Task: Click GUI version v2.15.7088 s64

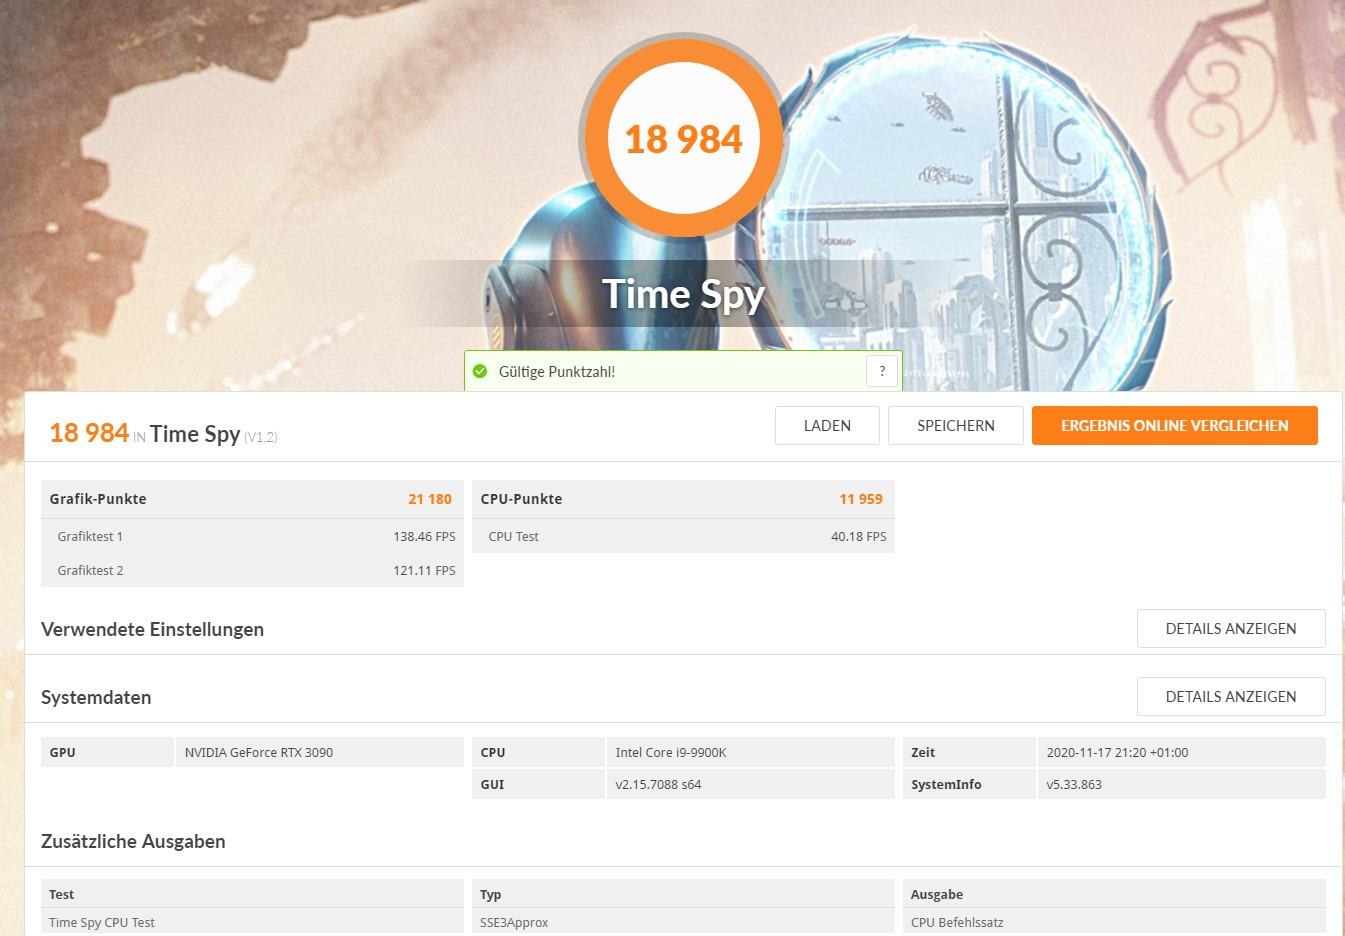Action: pyautogui.click(x=750, y=784)
